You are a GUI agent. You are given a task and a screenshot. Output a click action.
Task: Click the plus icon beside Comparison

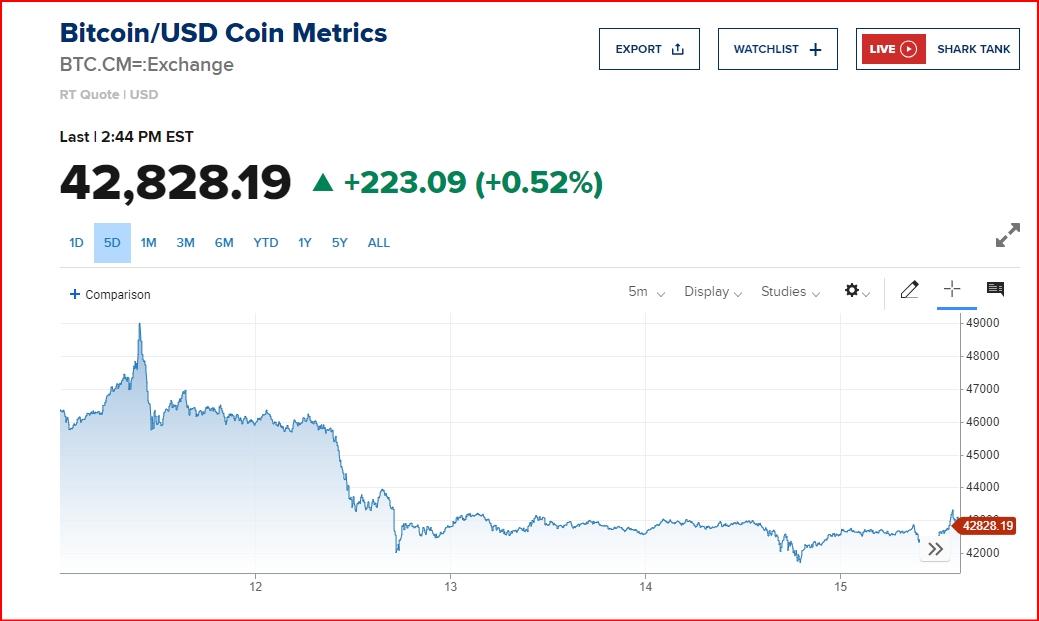tap(74, 294)
